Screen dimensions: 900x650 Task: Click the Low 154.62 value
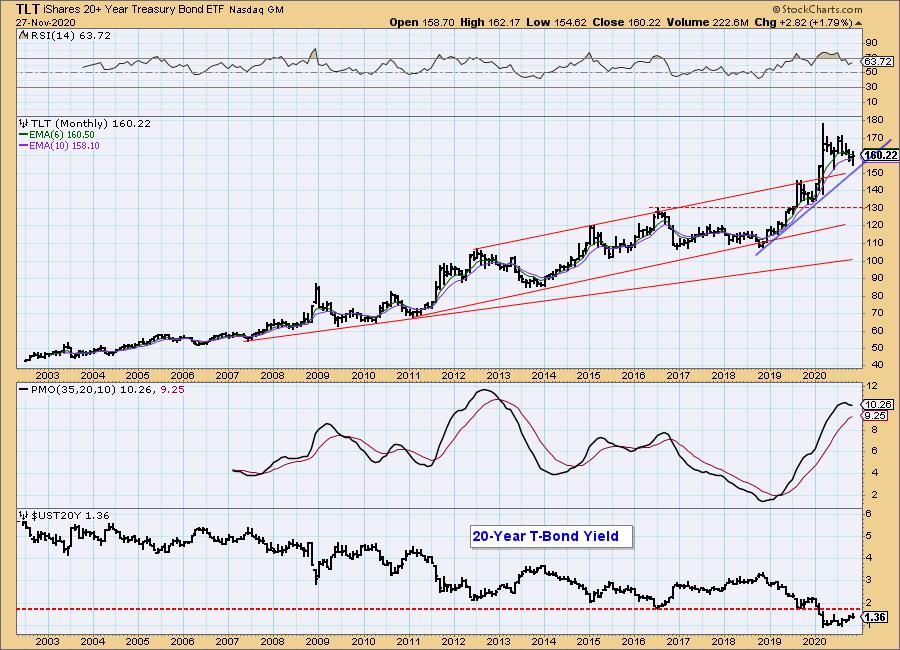(x=556, y=22)
